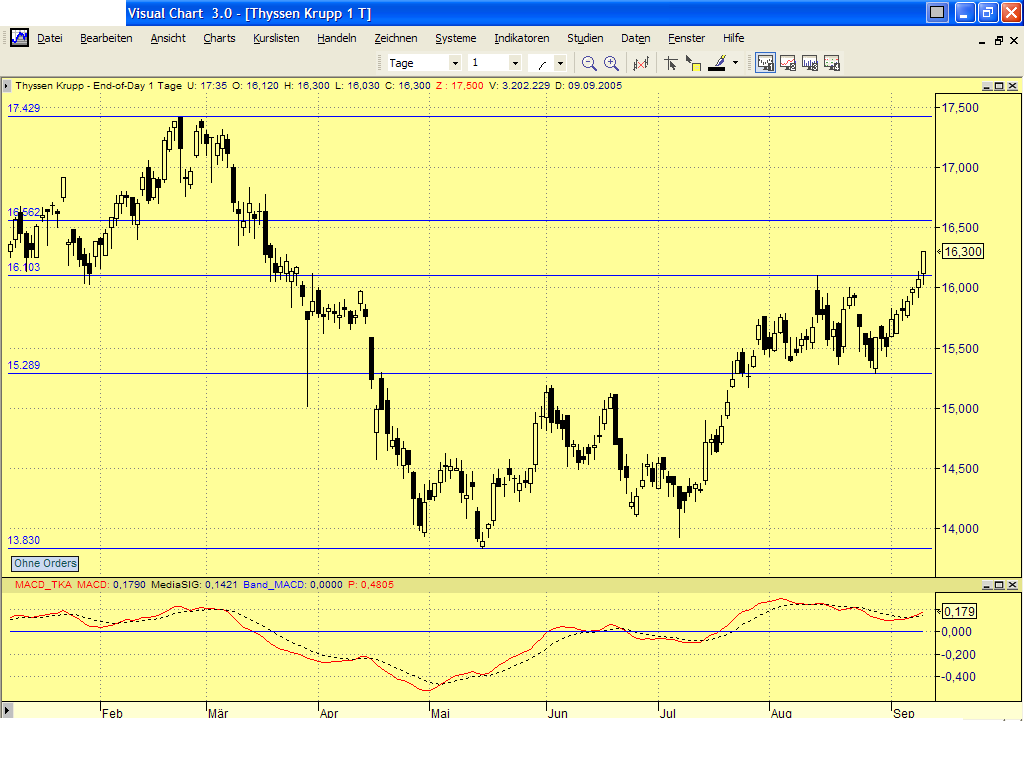Activate the bar compression tool icon
The width and height of the screenshot is (1024, 768).
(x=642, y=62)
